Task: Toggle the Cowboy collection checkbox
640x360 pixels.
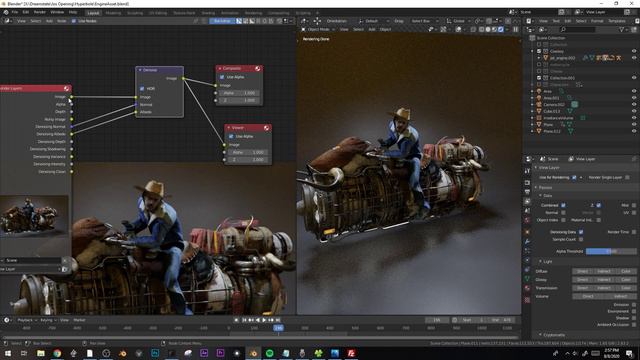Action: (539, 51)
